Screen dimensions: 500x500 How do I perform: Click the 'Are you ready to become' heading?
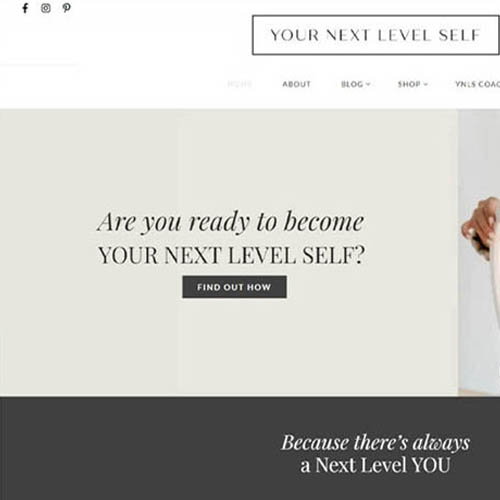pyautogui.click(x=231, y=222)
